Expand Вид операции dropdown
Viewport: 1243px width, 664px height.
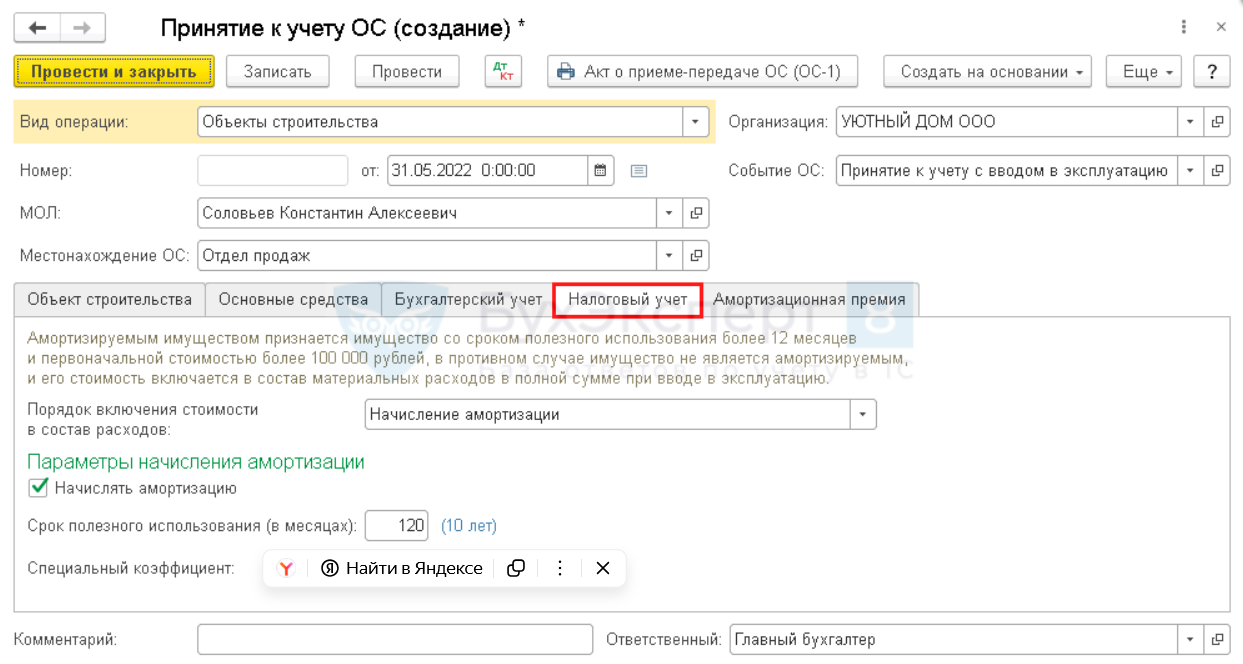point(695,122)
